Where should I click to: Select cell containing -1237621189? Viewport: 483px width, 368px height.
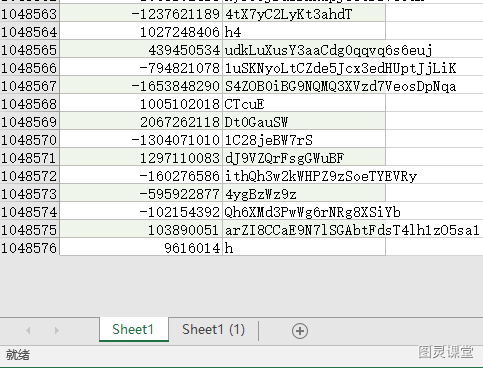[141, 14]
